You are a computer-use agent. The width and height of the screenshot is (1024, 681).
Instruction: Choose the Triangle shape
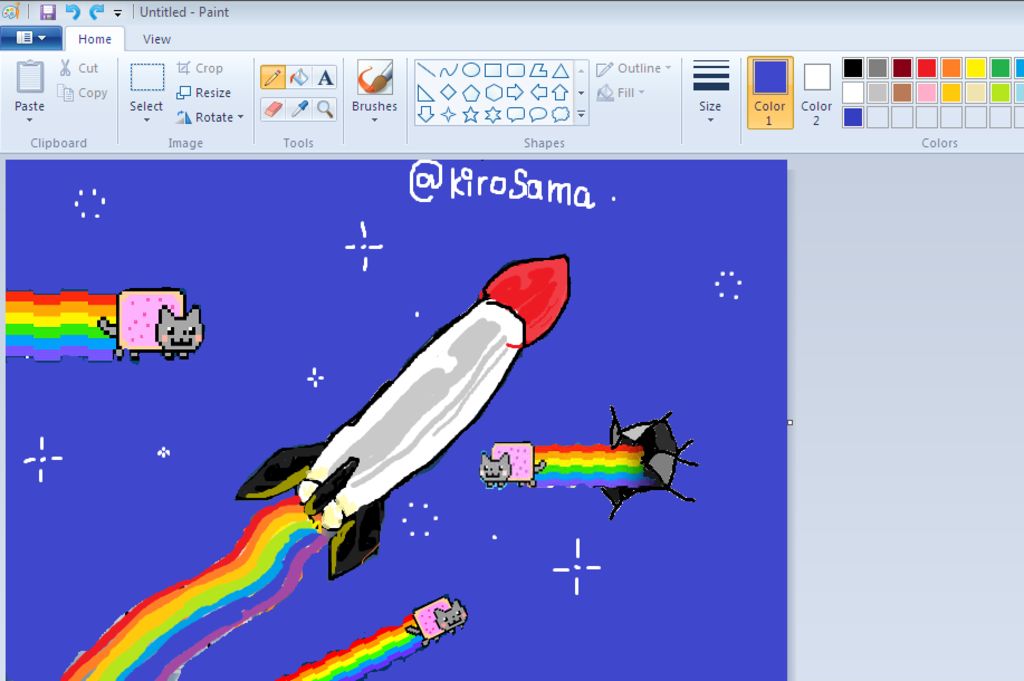(x=560, y=70)
